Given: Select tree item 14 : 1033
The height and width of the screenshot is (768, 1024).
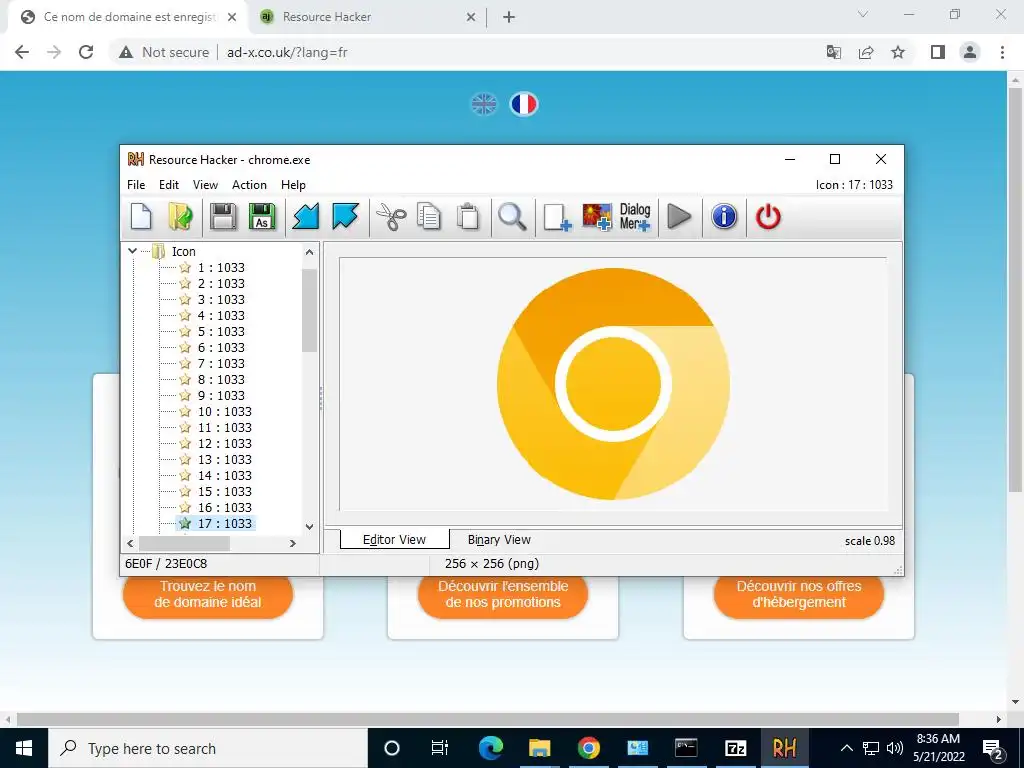Looking at the screenshot, I should click(x=224, y=475).
